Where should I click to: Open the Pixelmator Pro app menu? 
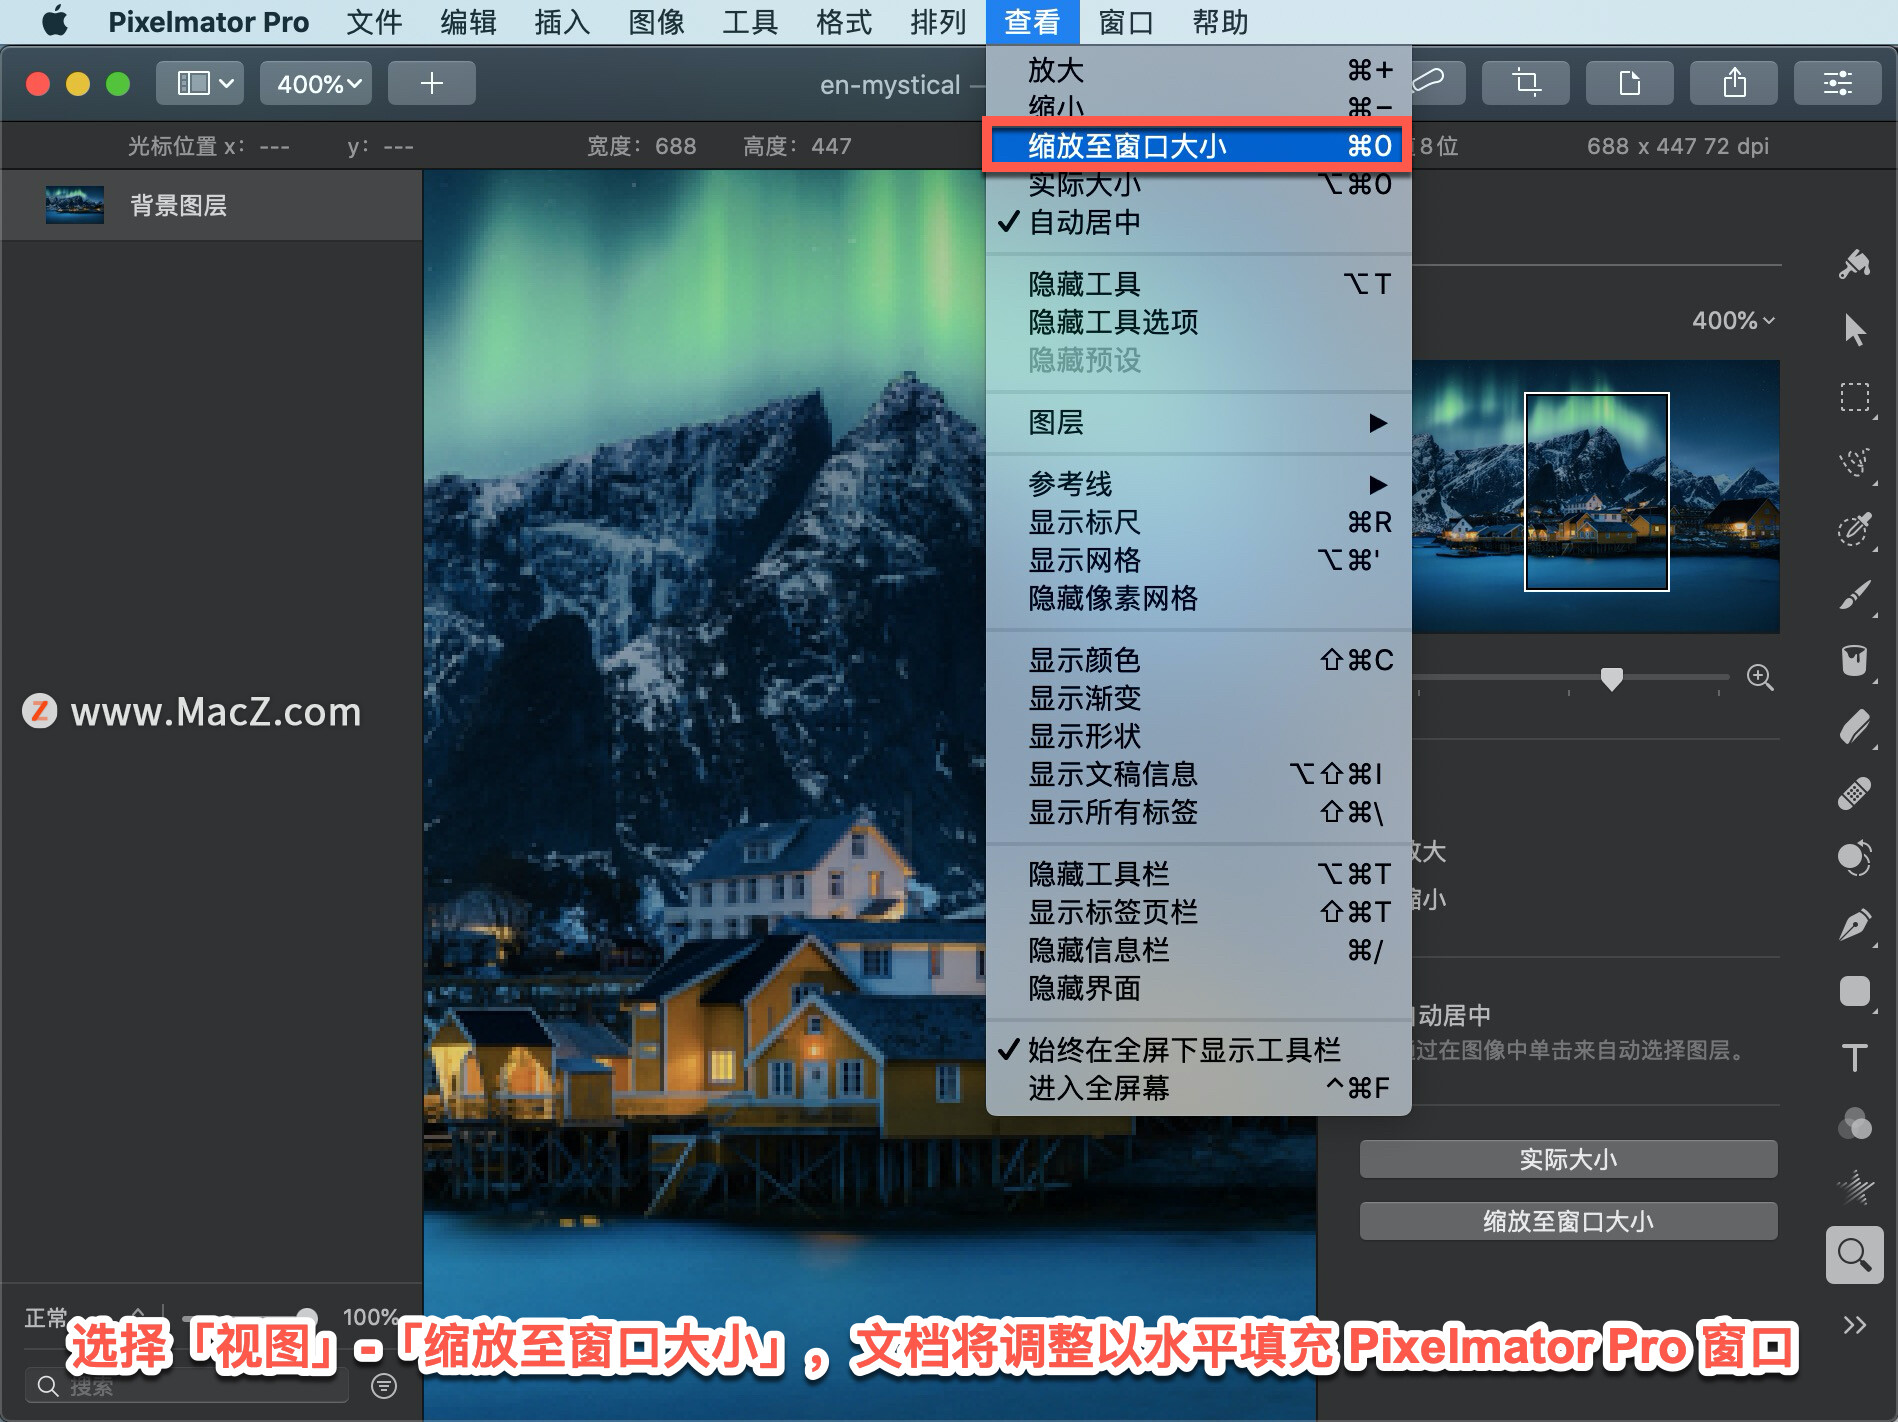click(208, 22)
